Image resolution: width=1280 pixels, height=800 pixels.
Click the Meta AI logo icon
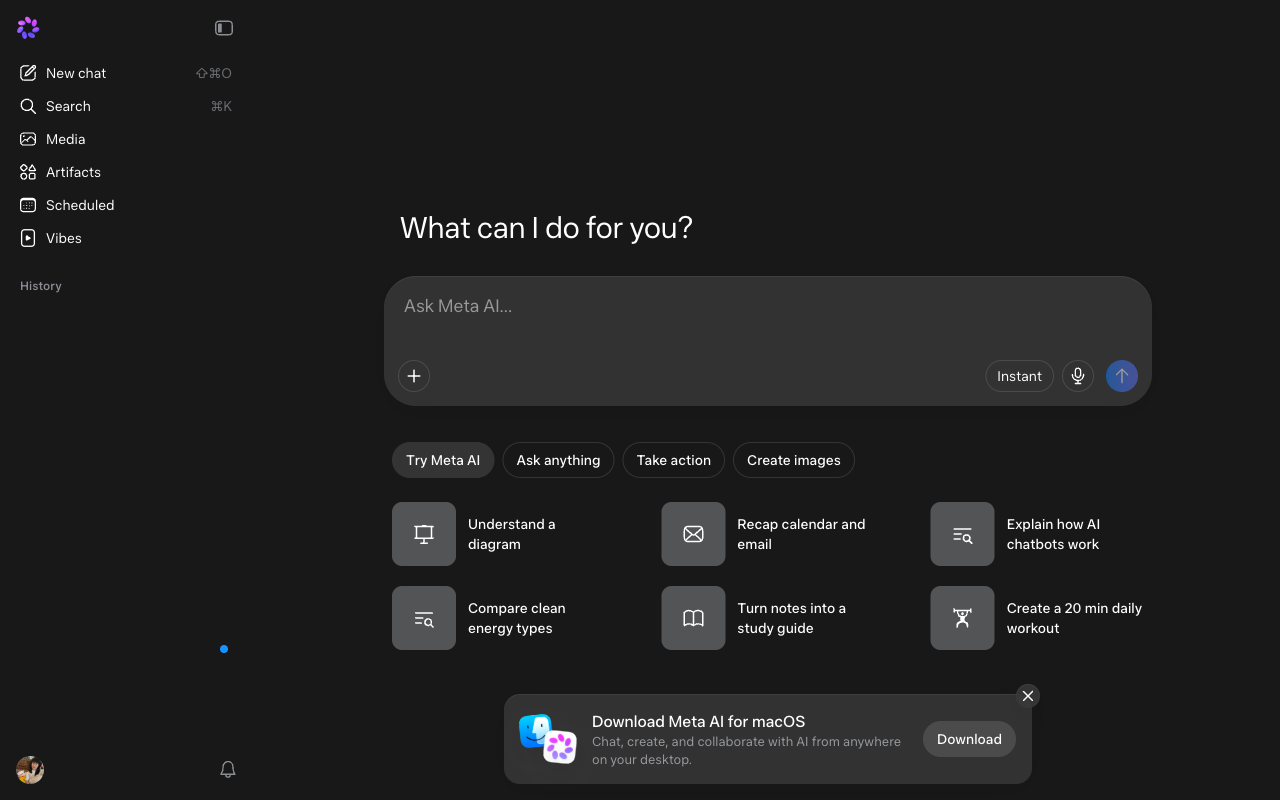28,28
